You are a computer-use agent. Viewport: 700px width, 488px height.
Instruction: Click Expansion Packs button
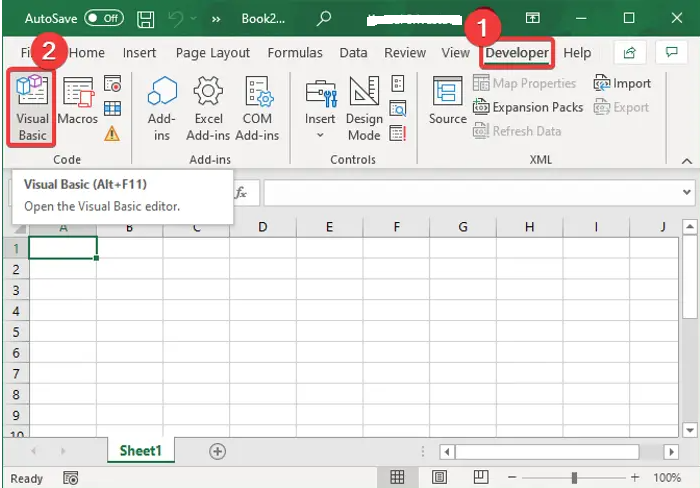(x=527, y=107)
